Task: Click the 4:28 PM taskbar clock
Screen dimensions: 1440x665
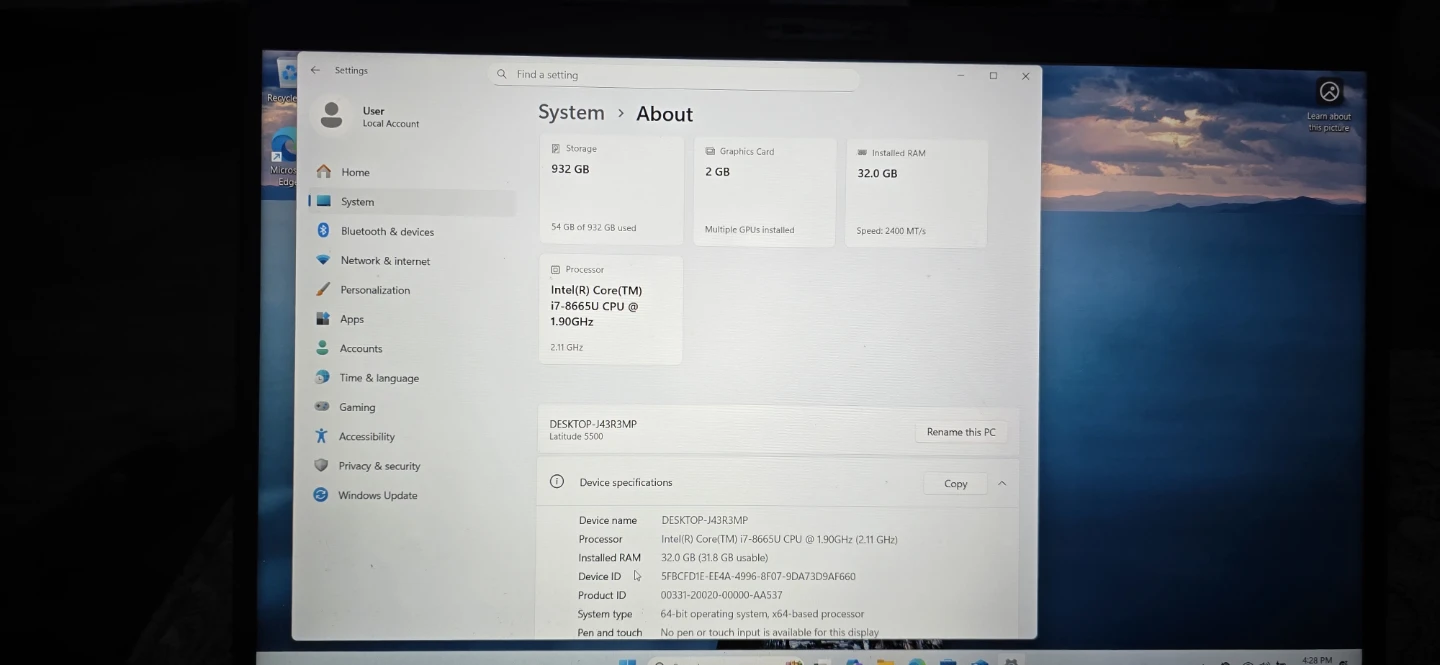Action: pyautogui.click(x=1317, y=659)
